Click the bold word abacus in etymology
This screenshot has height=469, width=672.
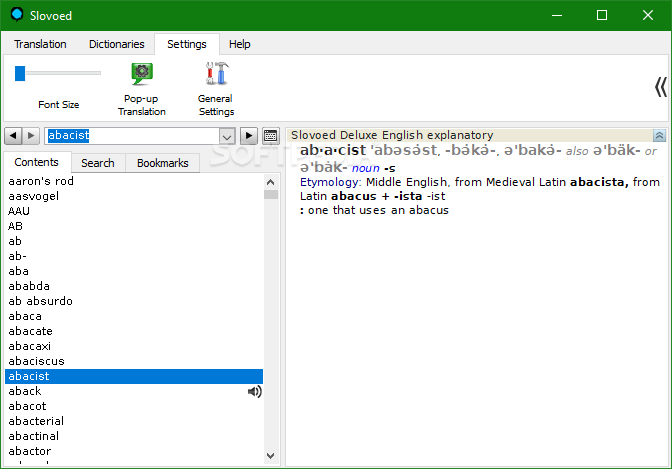354,196
